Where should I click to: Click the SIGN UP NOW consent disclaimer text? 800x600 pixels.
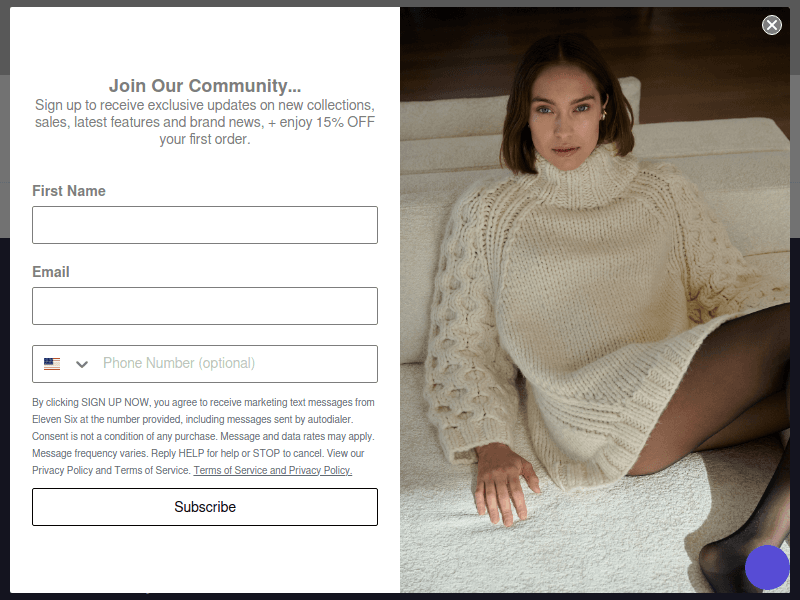(x=203, y=436)
